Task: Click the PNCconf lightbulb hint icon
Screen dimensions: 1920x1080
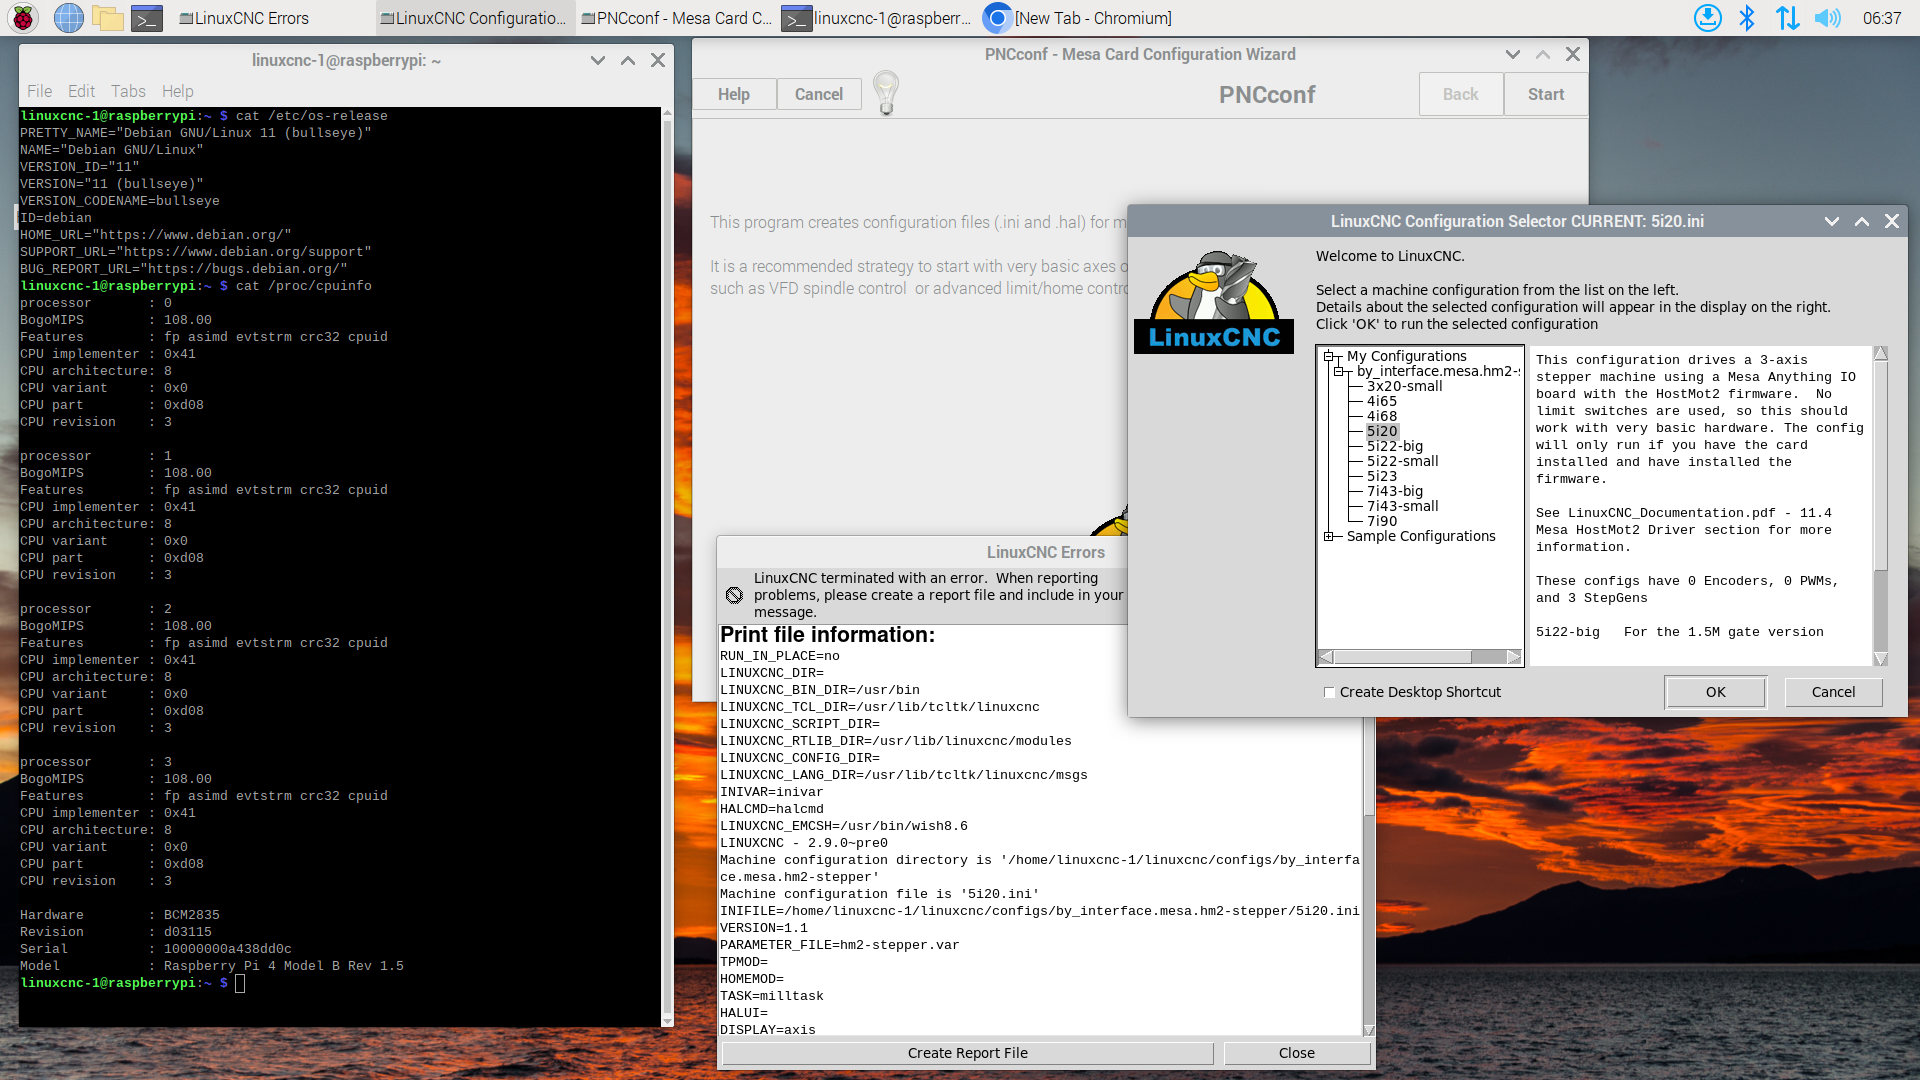Action: tap(886, 93)
